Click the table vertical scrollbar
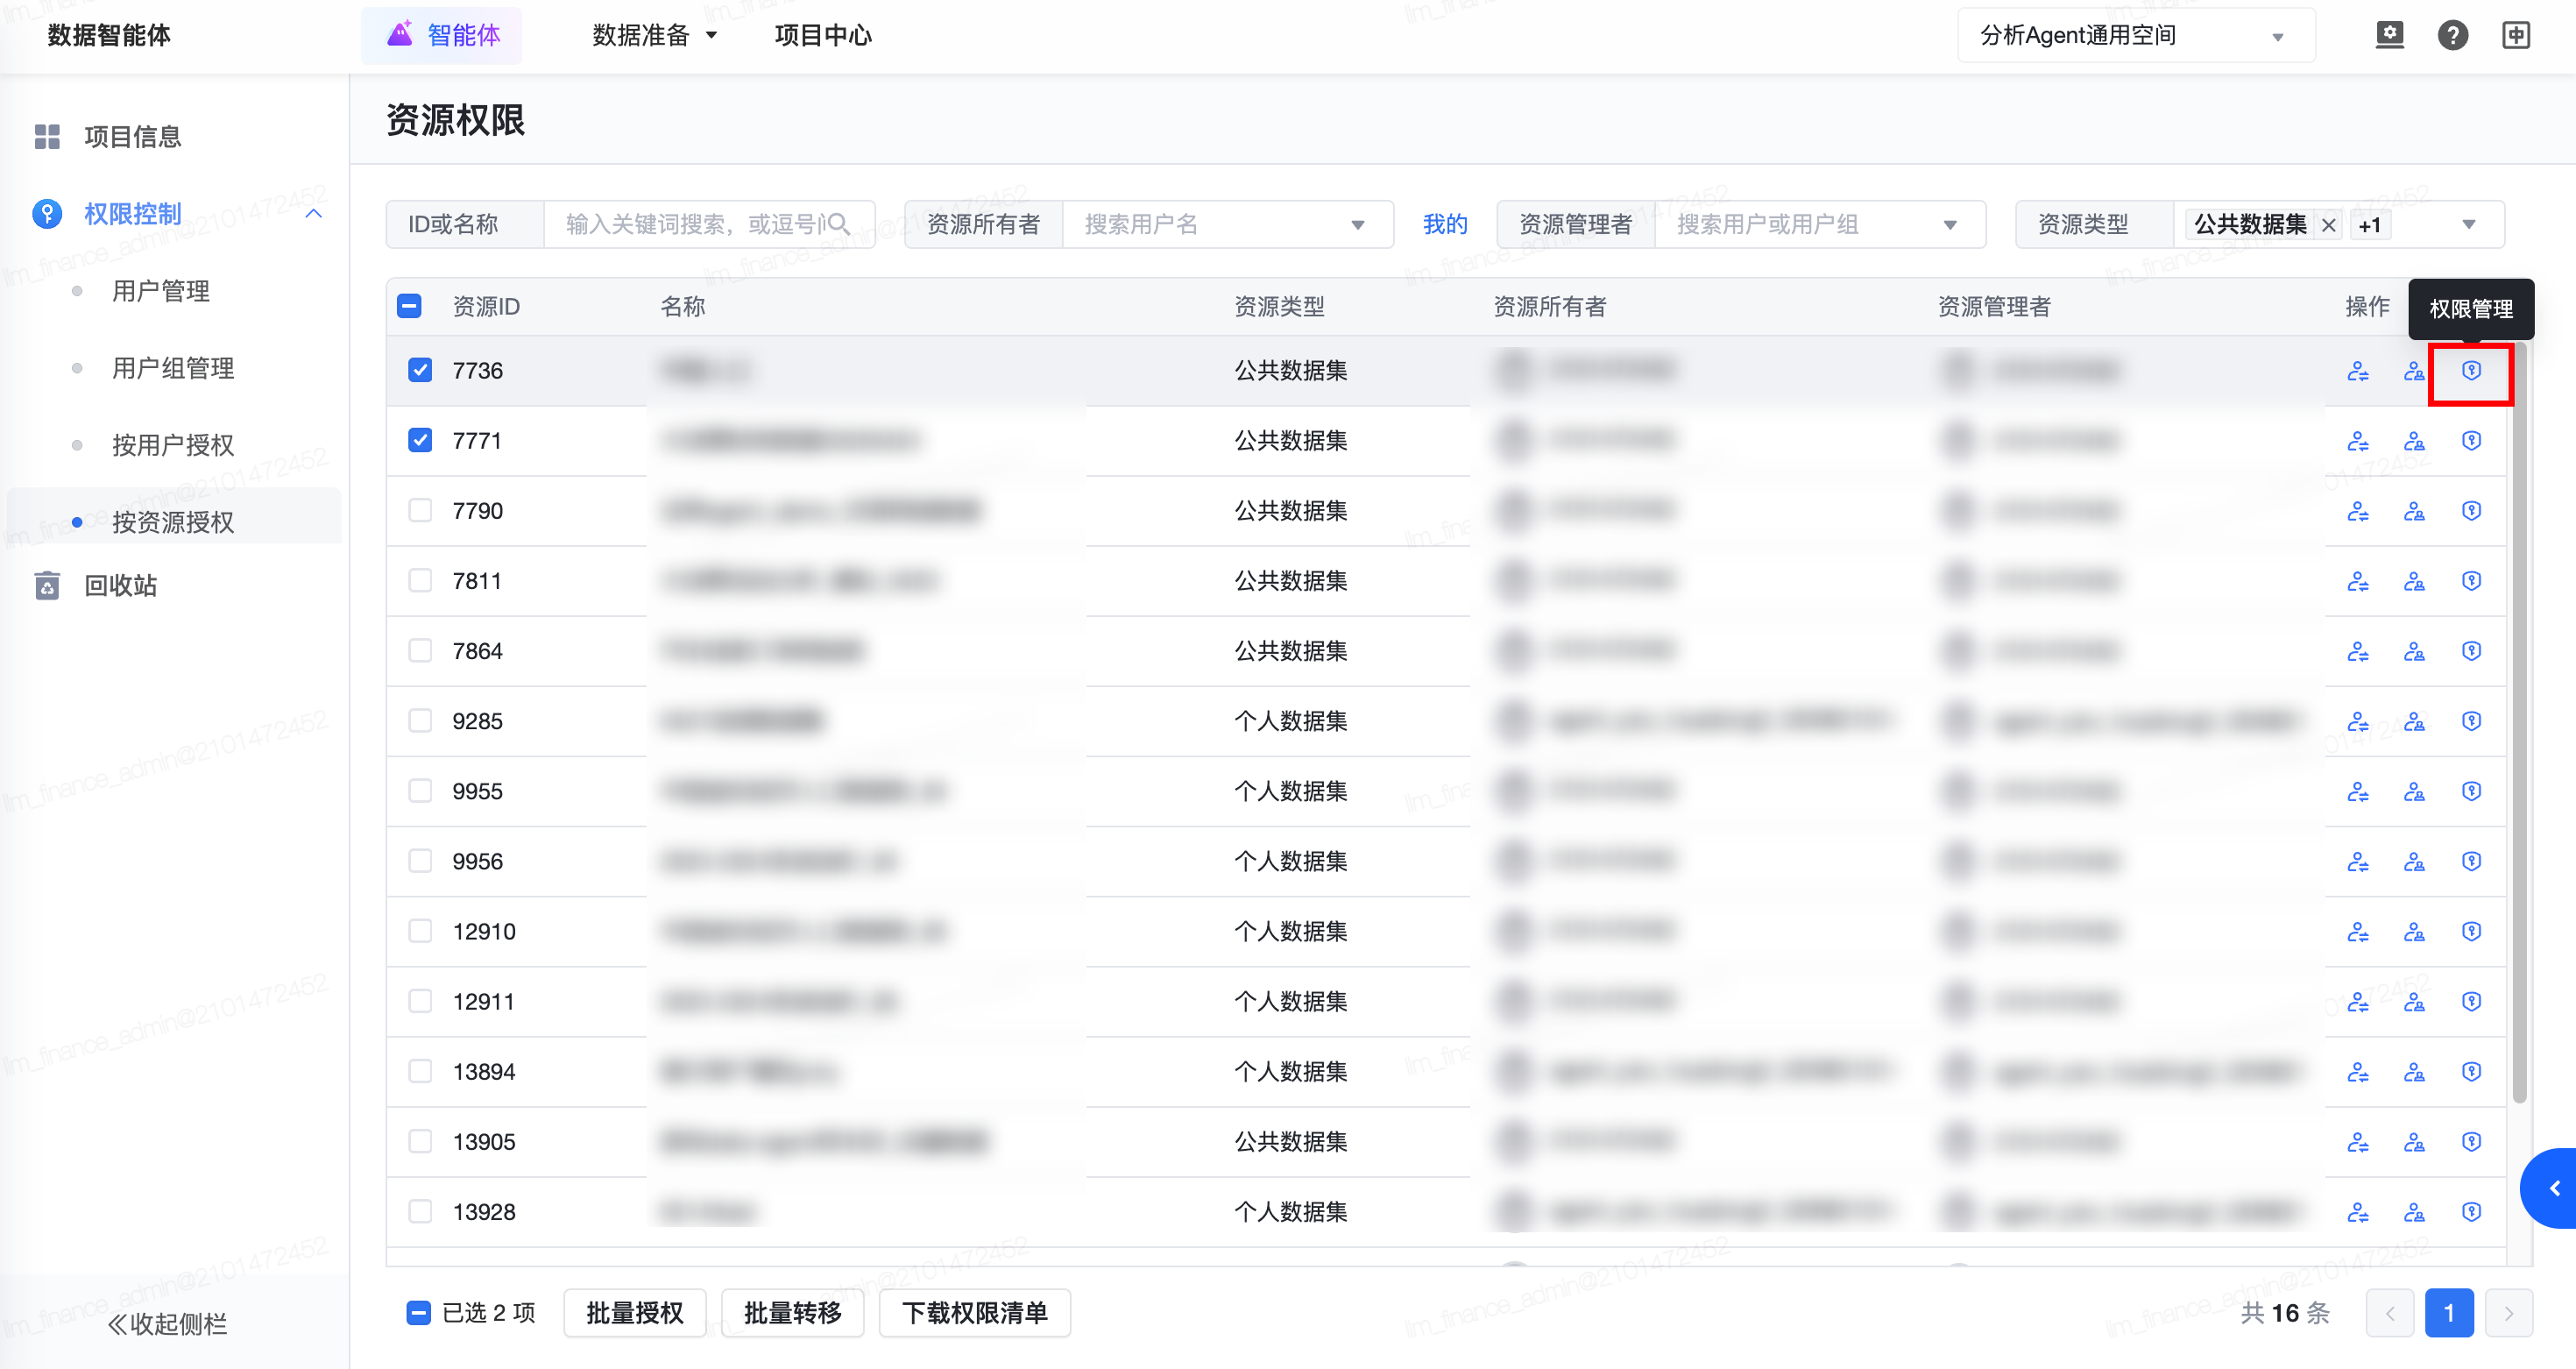 tap(2520, 725)
